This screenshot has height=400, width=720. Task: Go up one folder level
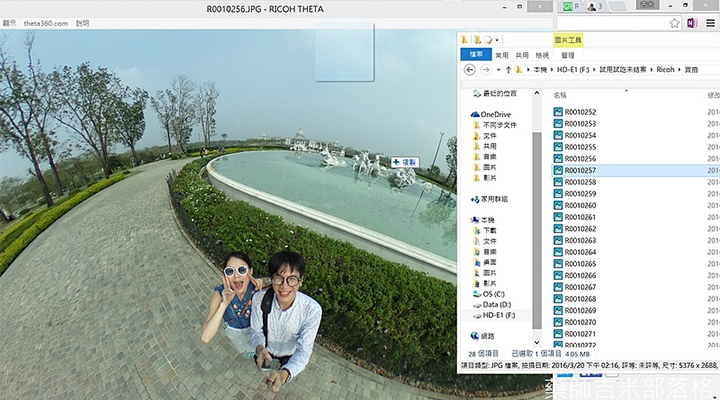[508, 70]
